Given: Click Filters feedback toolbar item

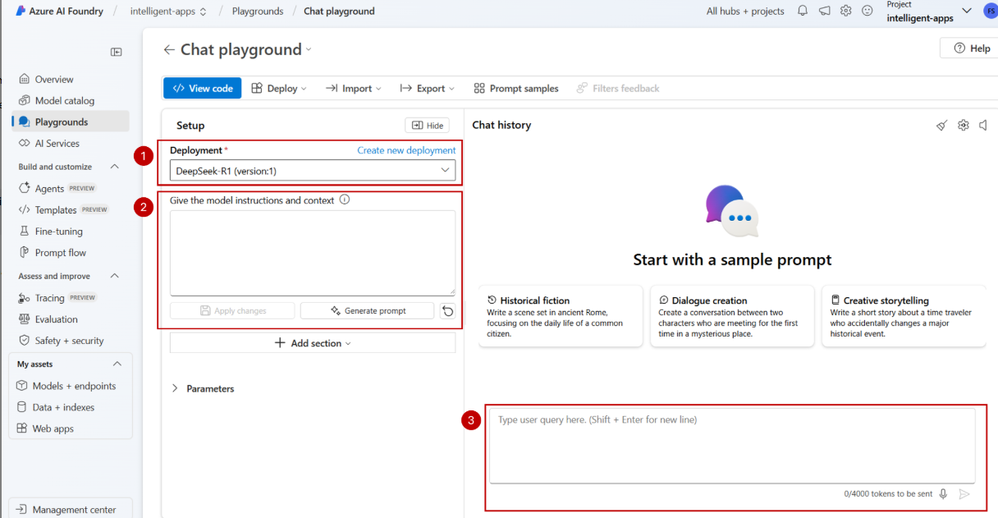Looking at the screenshot, I should pyautogui.click(x=618, y=88).
